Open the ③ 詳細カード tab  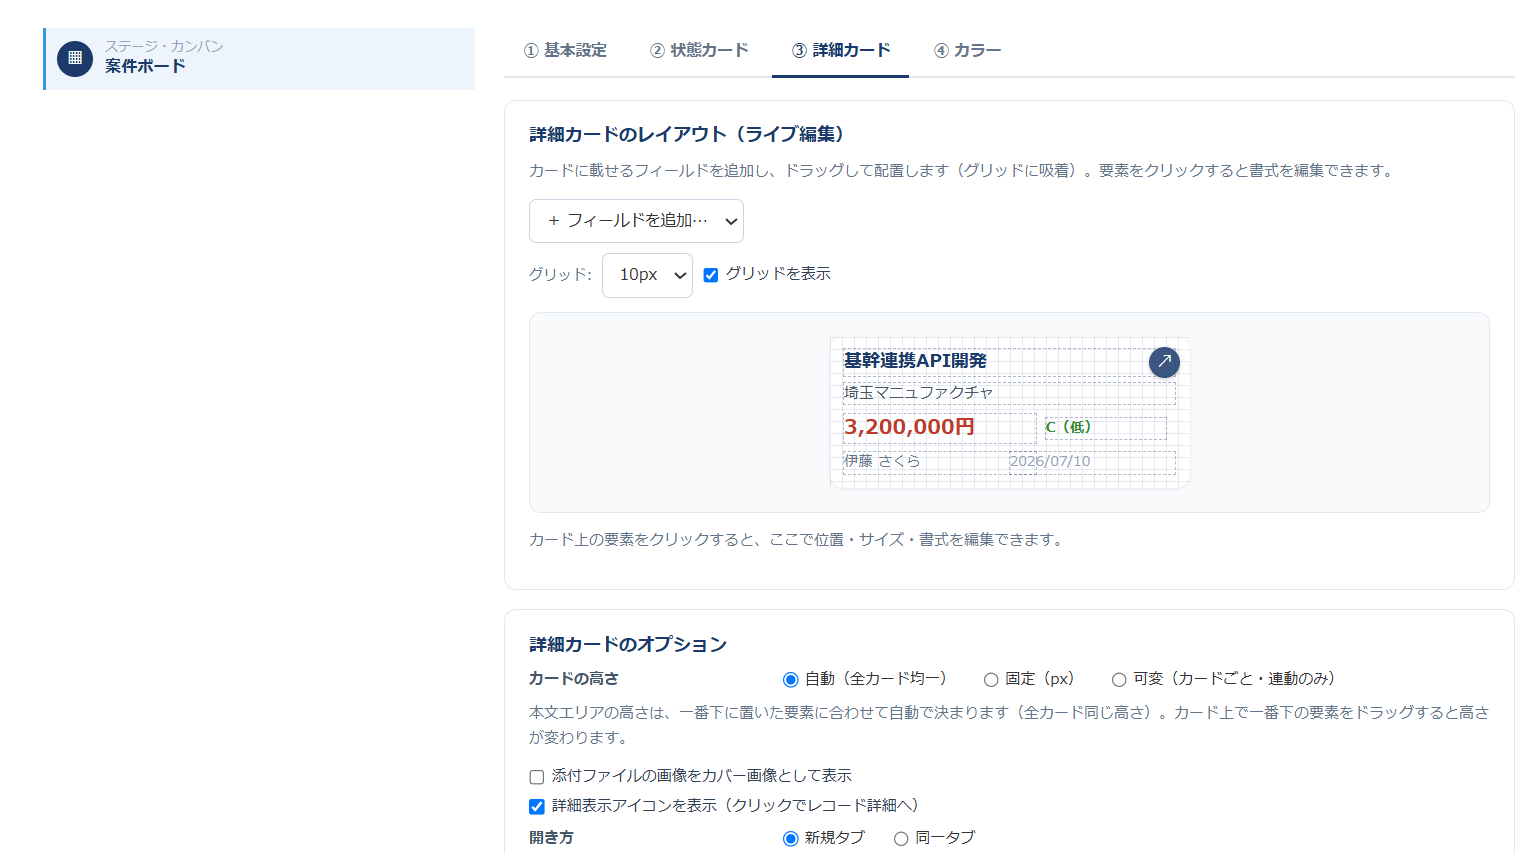[841, 50]
